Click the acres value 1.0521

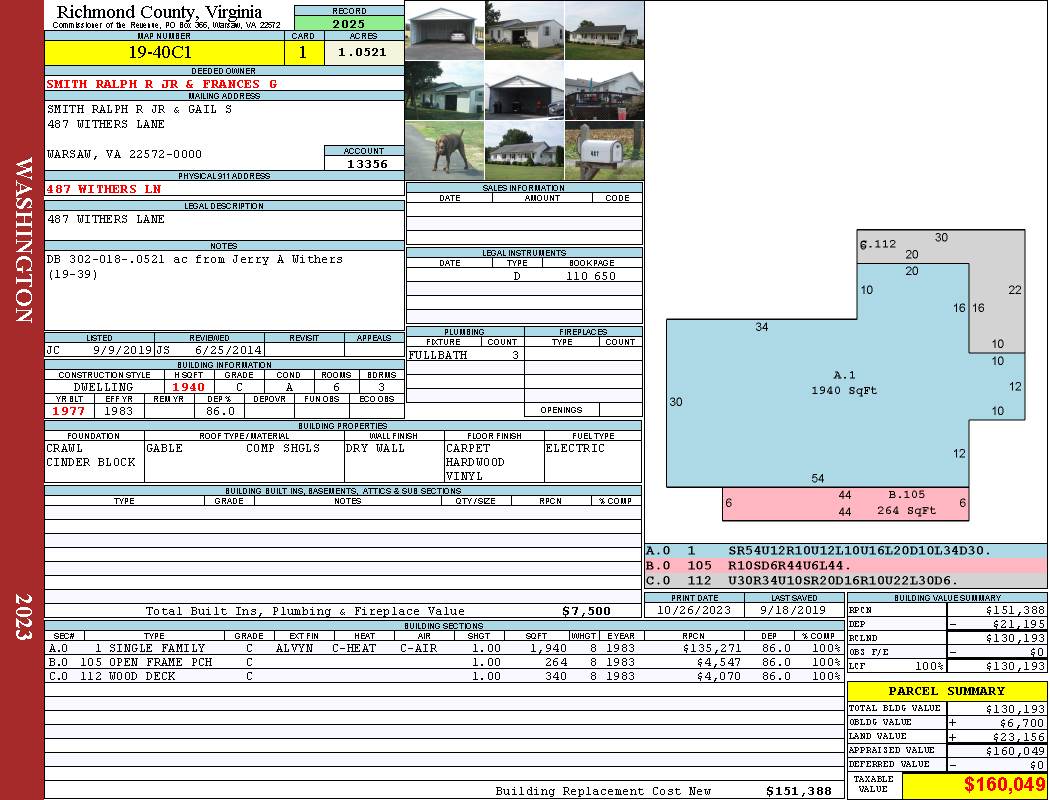pyautogui.click(x=364, y=53)
